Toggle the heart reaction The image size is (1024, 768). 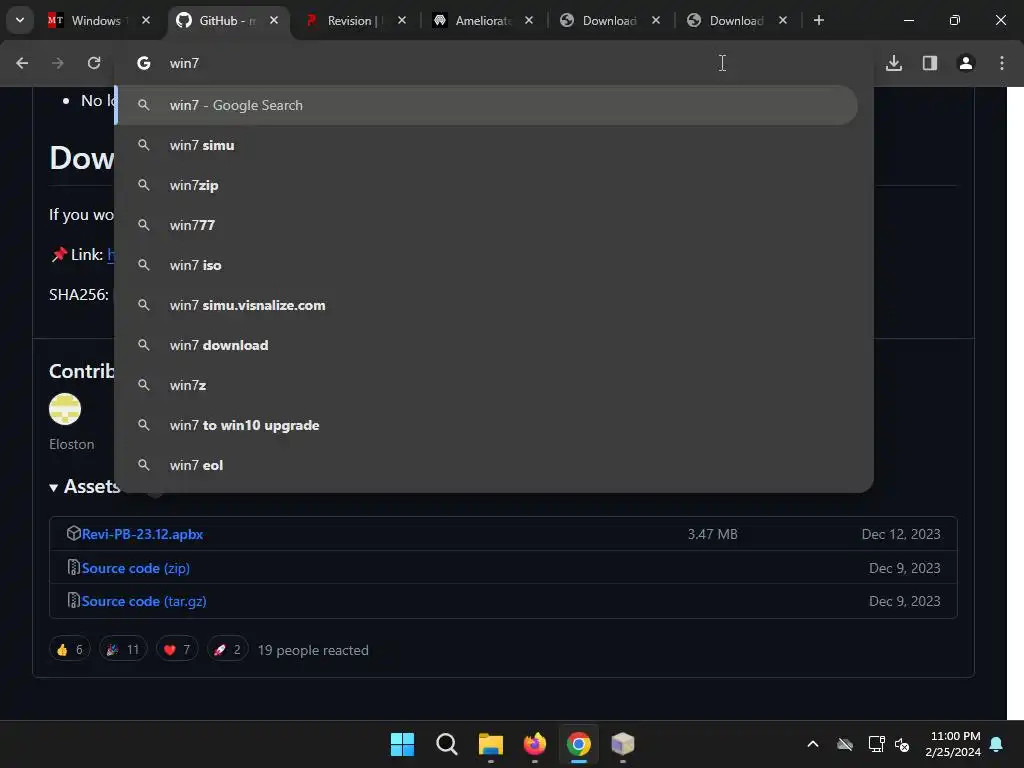(177, 649)
